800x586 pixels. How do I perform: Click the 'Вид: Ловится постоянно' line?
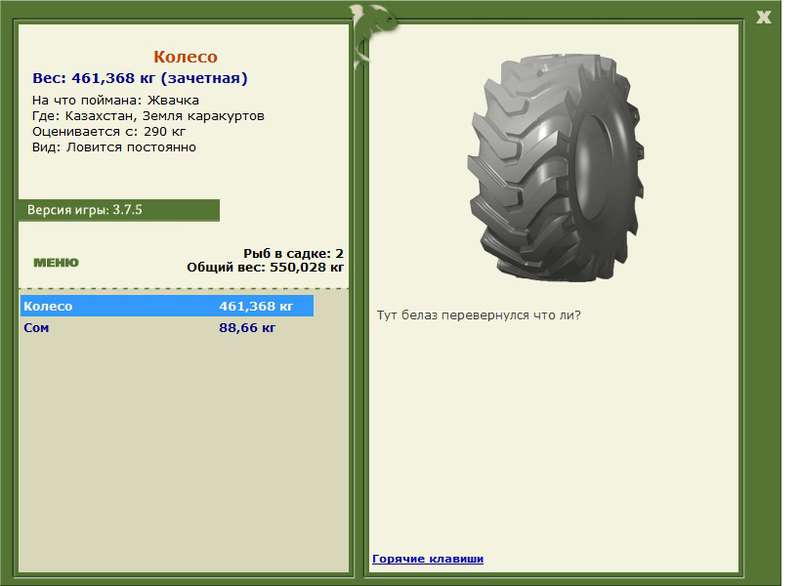pyautogui.click(x=114, y=147)
